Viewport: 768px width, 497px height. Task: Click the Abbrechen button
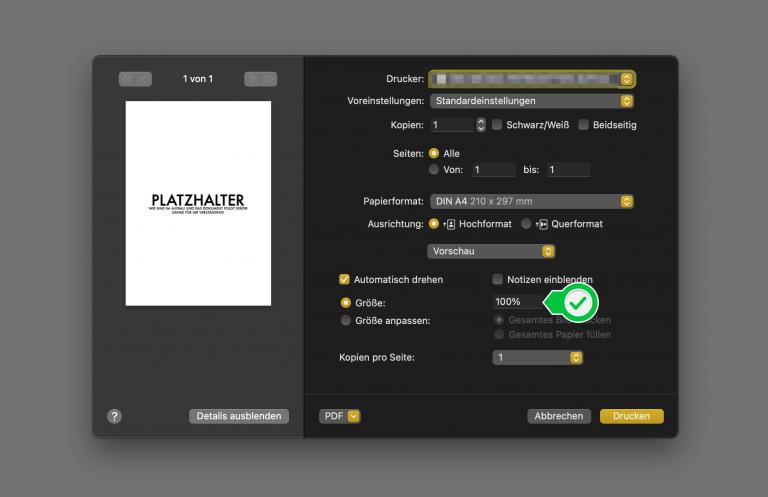[559, 416]
